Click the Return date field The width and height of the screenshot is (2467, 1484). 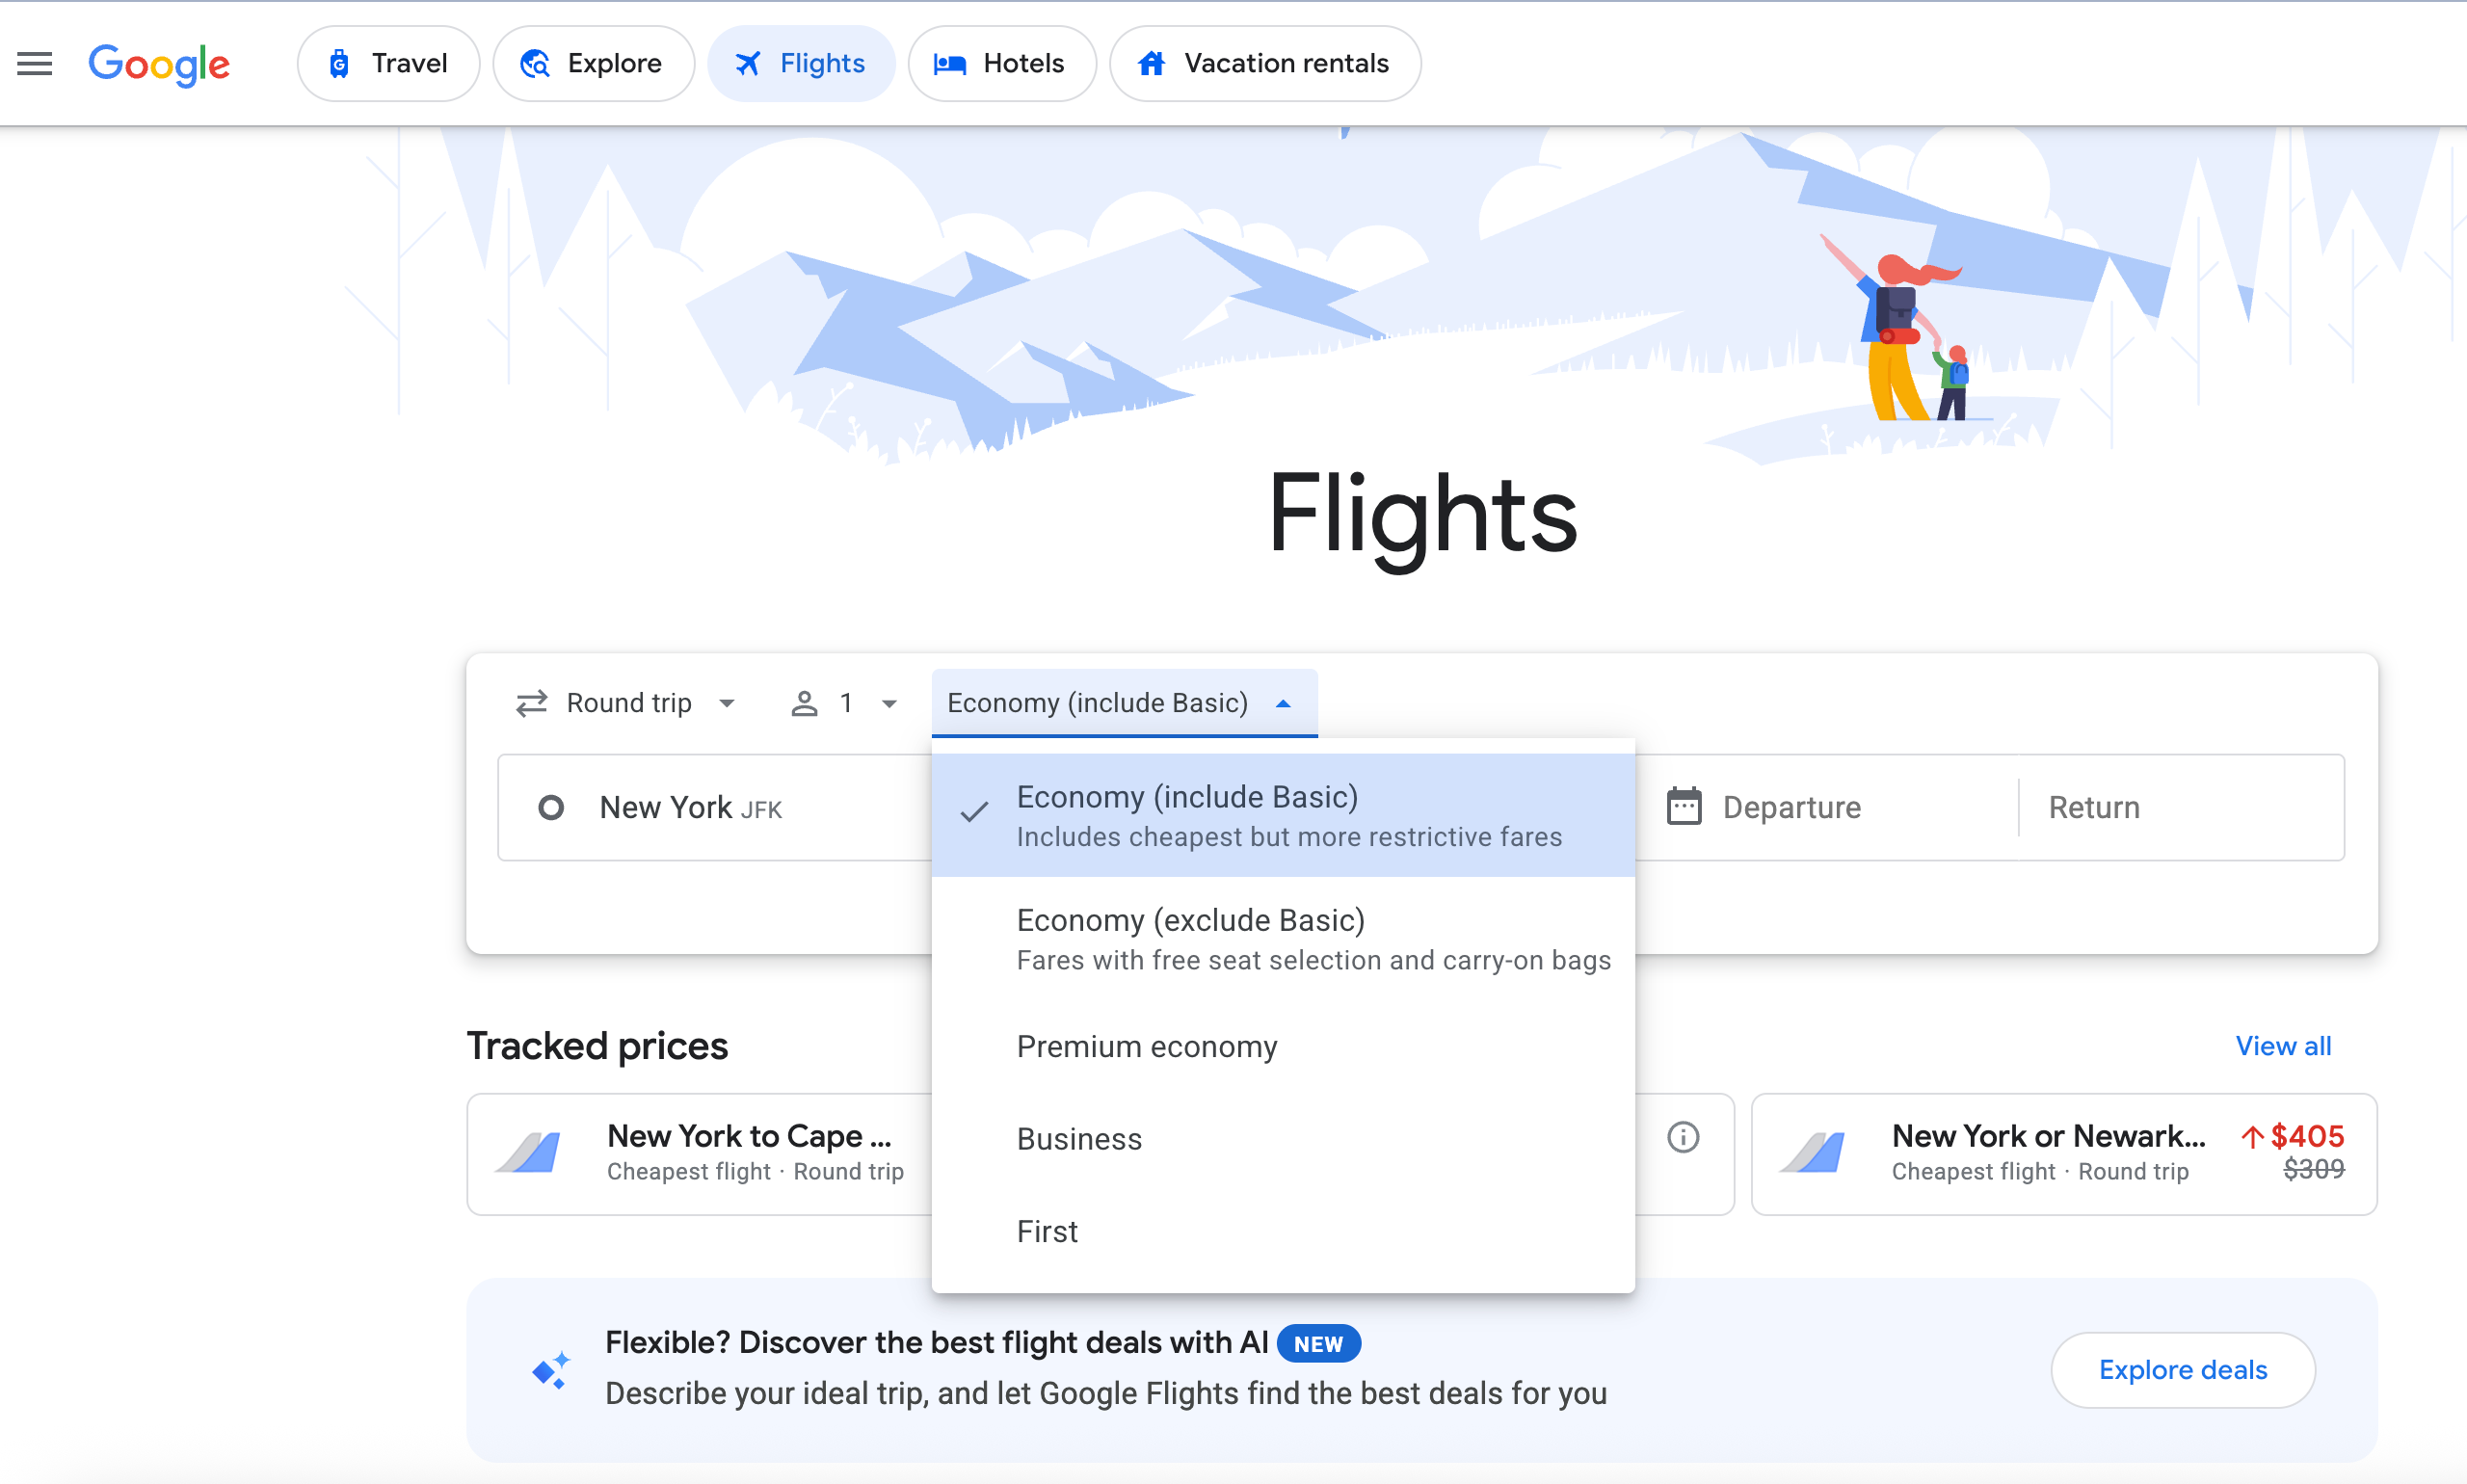(2180, 807)
